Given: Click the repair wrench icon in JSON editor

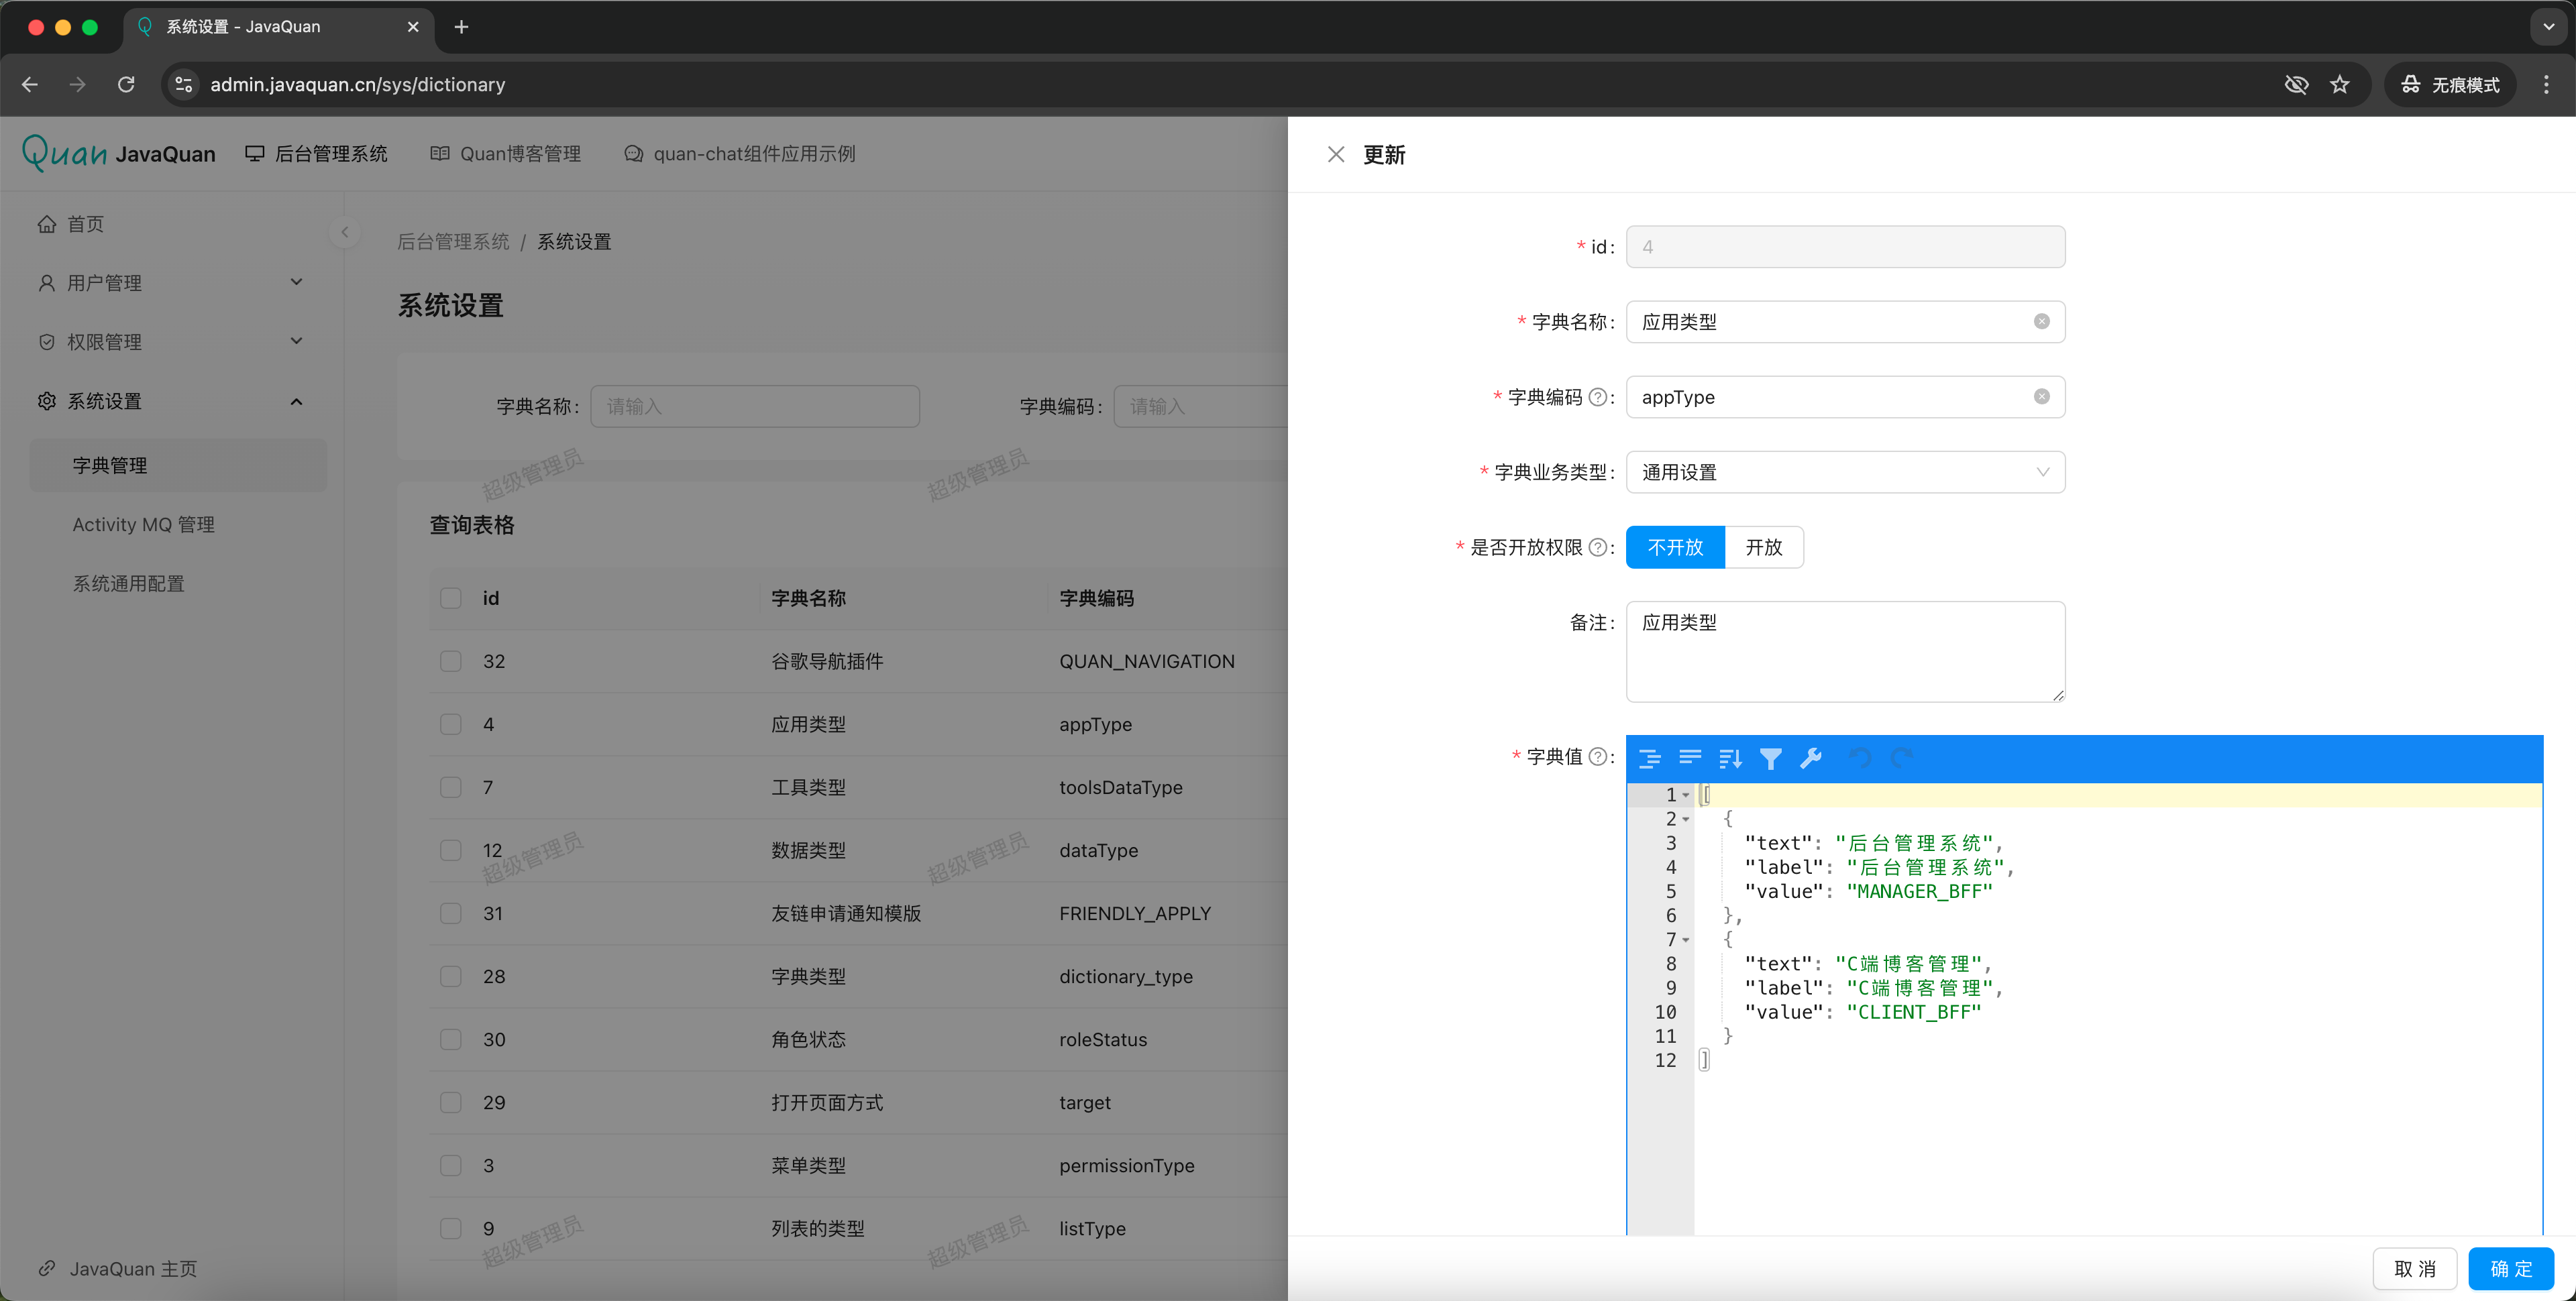Looking at the screenshot, I should click(1811, 759).
